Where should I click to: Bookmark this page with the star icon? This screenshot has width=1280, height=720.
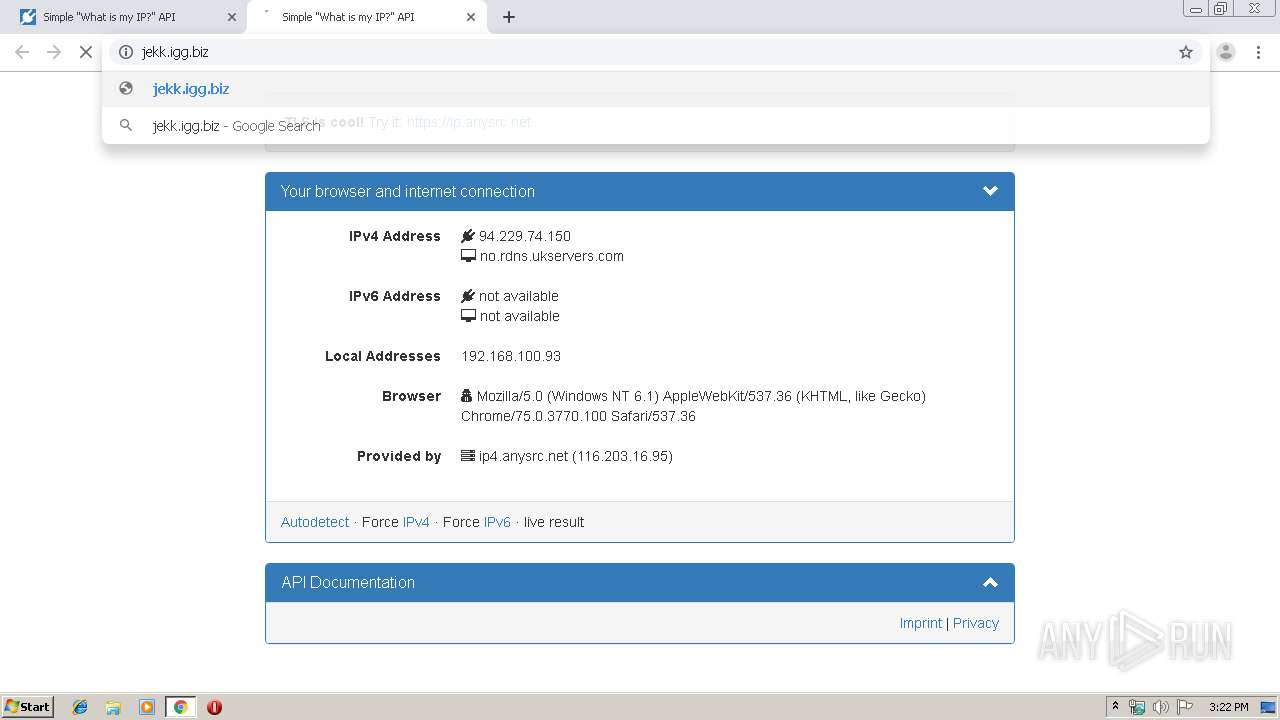[1186, 52]
